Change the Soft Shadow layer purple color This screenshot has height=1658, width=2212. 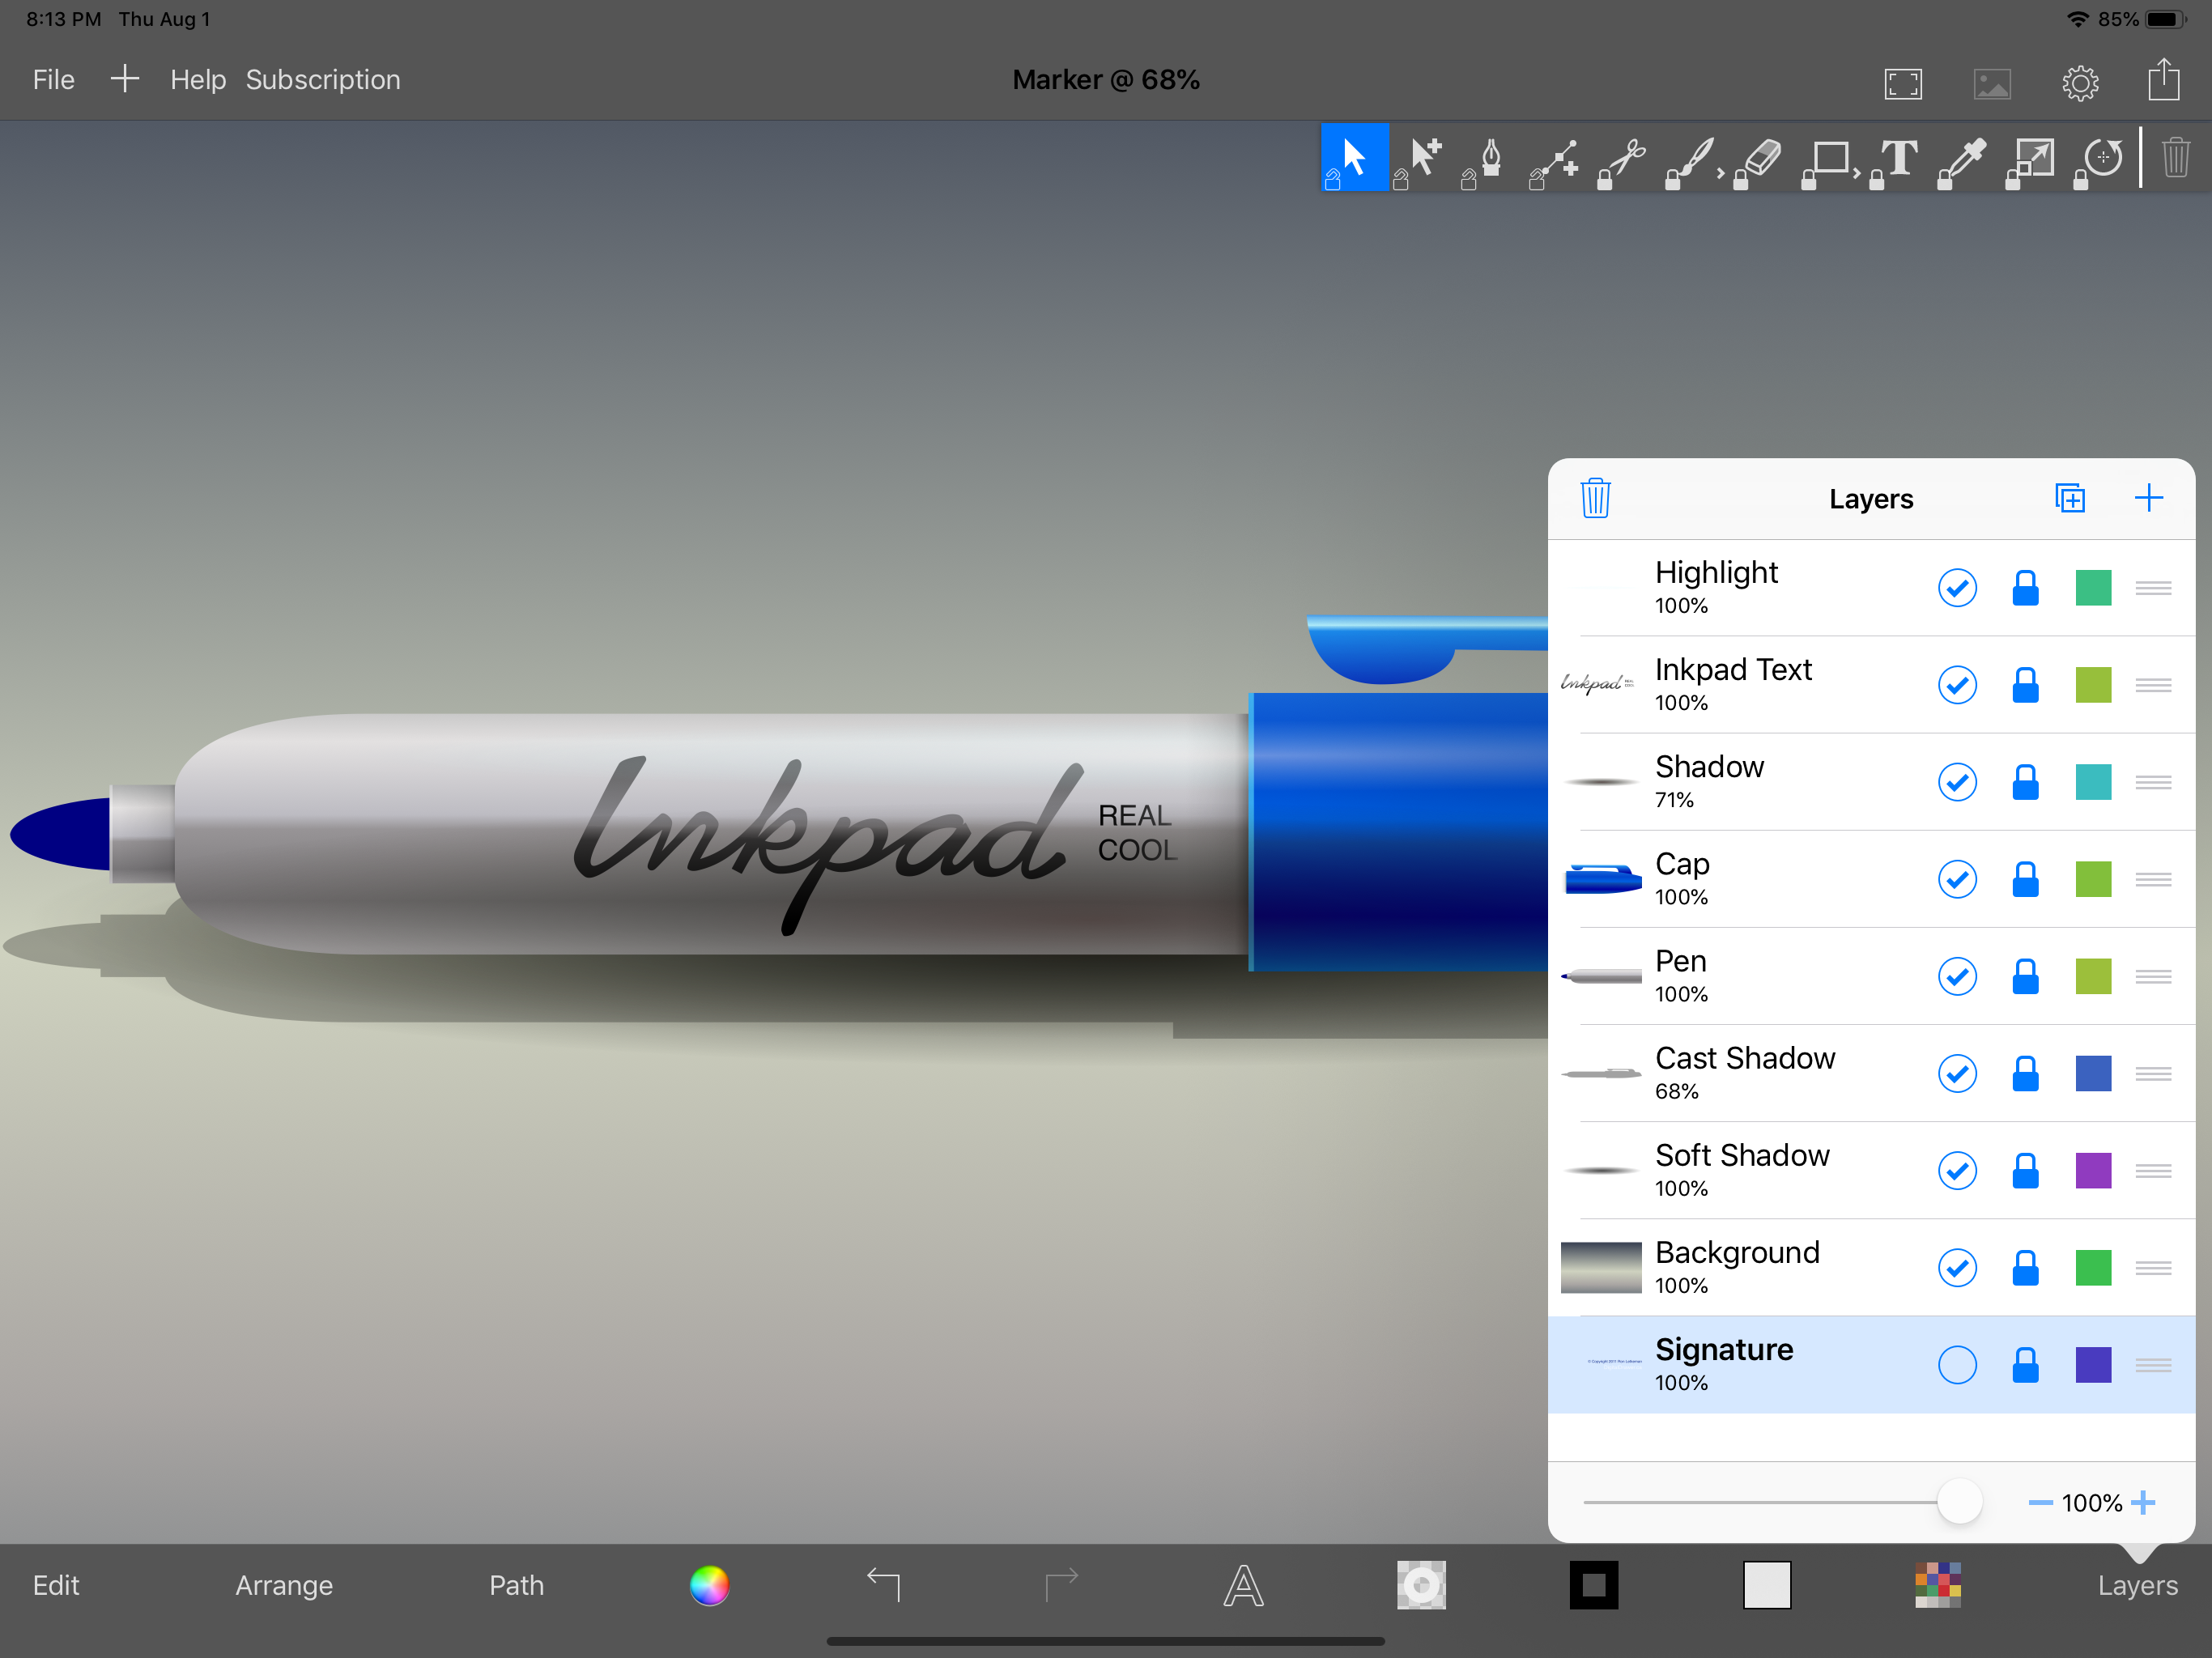pos(2093,1170)
